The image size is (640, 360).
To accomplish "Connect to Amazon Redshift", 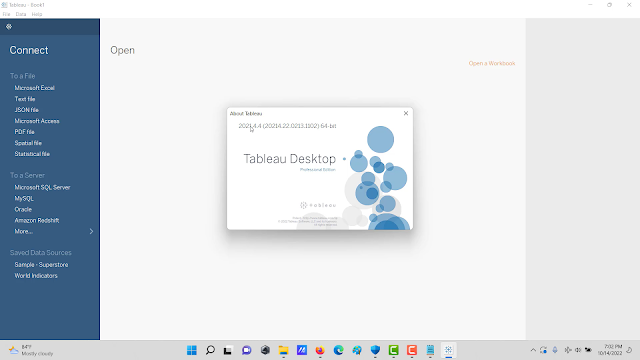I will pyautogui.click(x=37, y=220).
